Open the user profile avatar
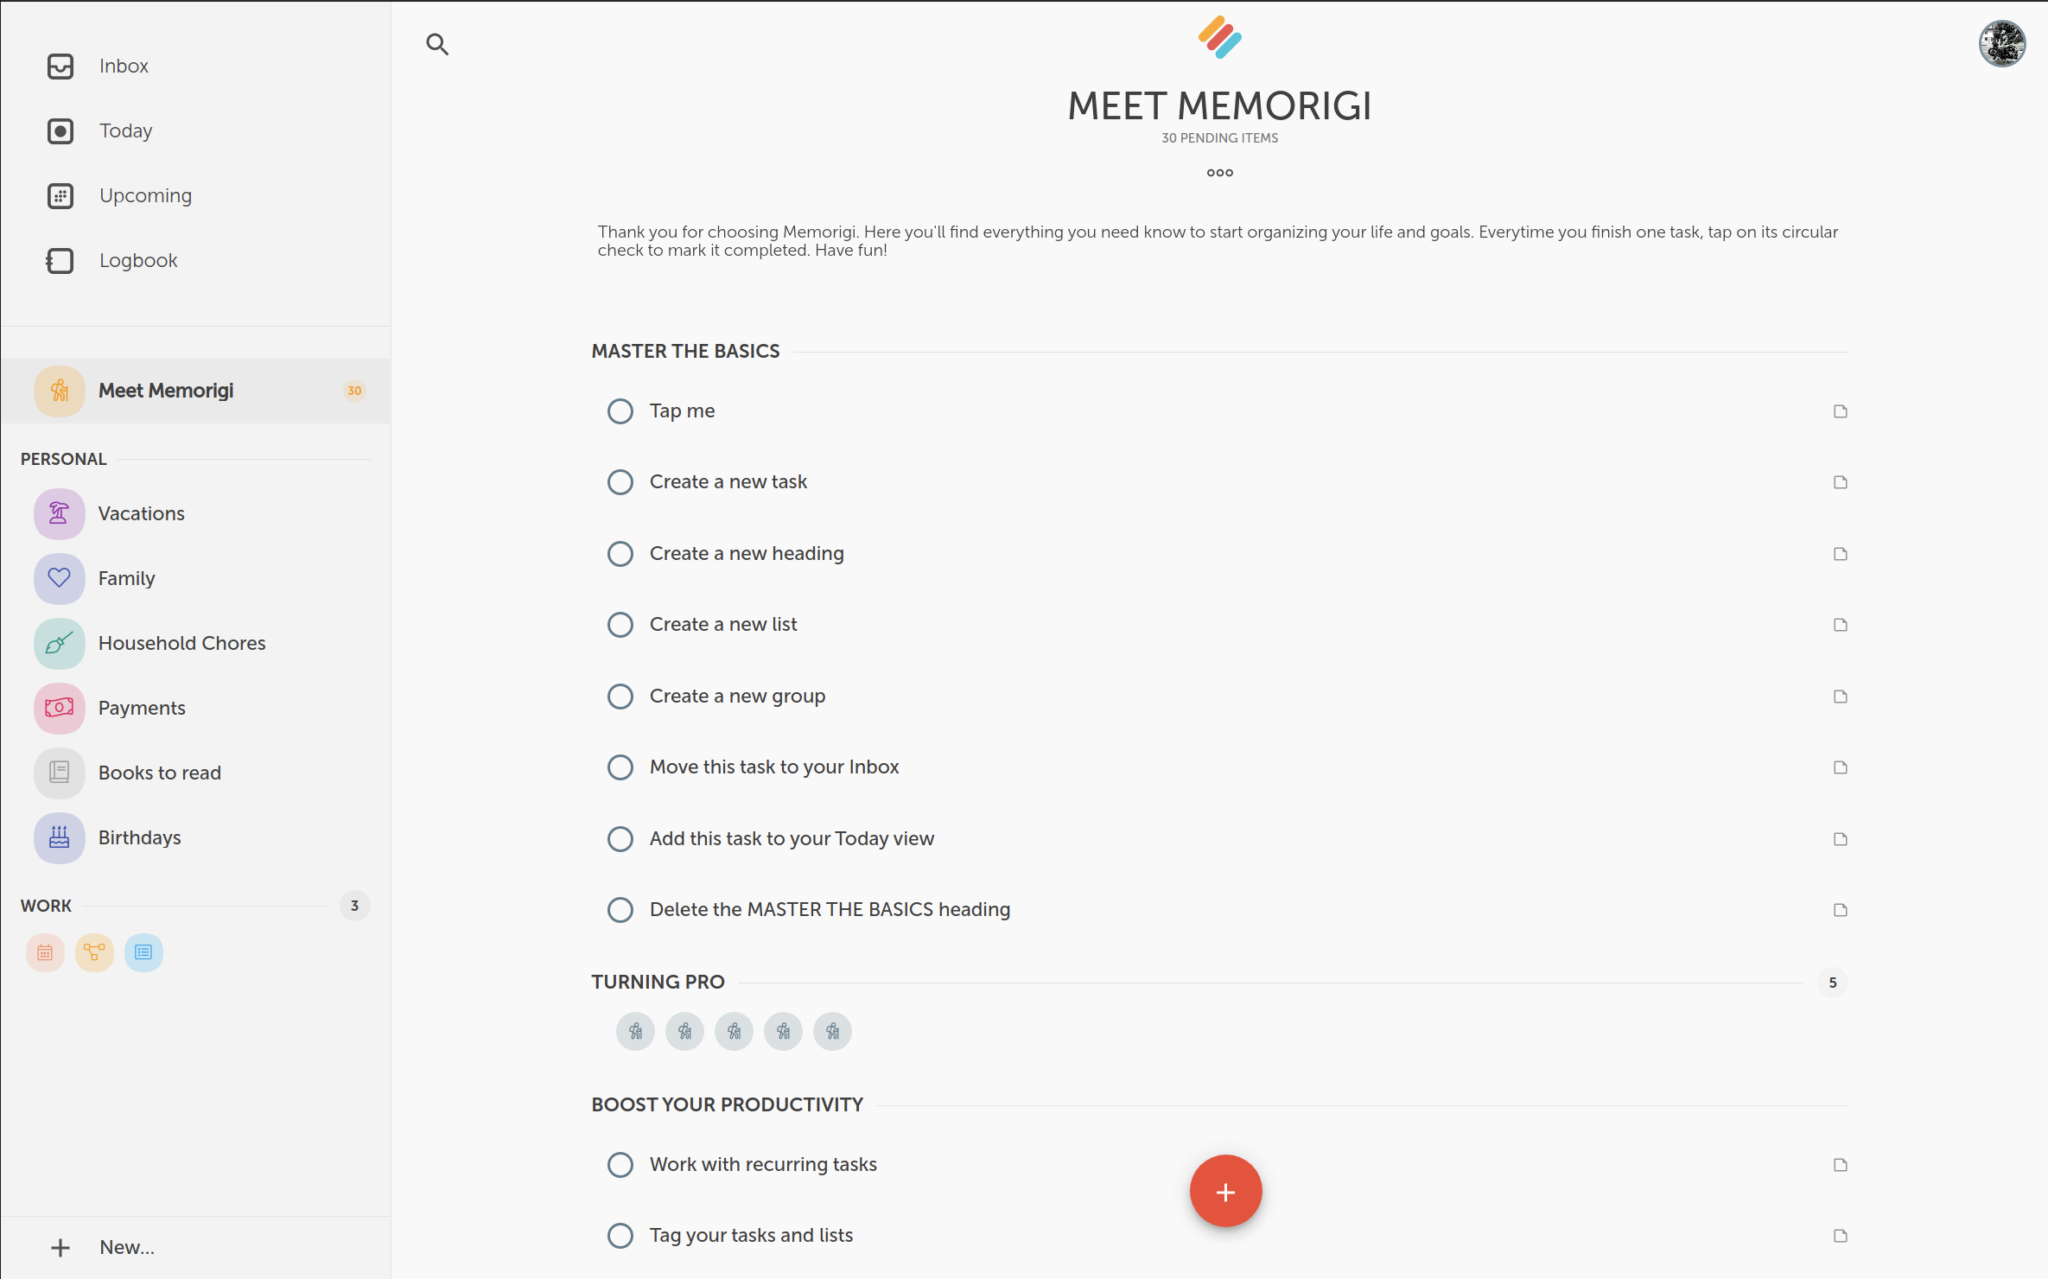Screen dimensions: 2048x1279 pos(2001,44)
